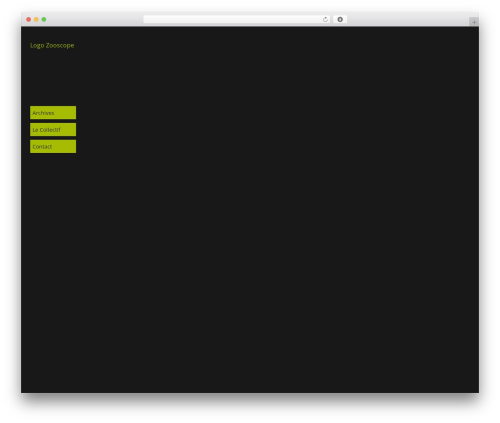Open a new tab with the plus icon
500x423 pixels.
coord(474,22)
